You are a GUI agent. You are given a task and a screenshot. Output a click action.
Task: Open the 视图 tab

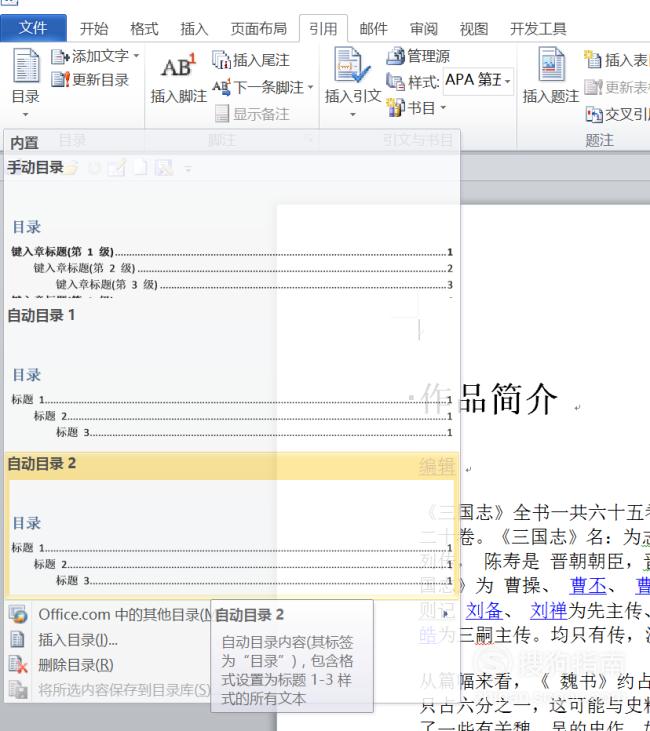point(474,29)
